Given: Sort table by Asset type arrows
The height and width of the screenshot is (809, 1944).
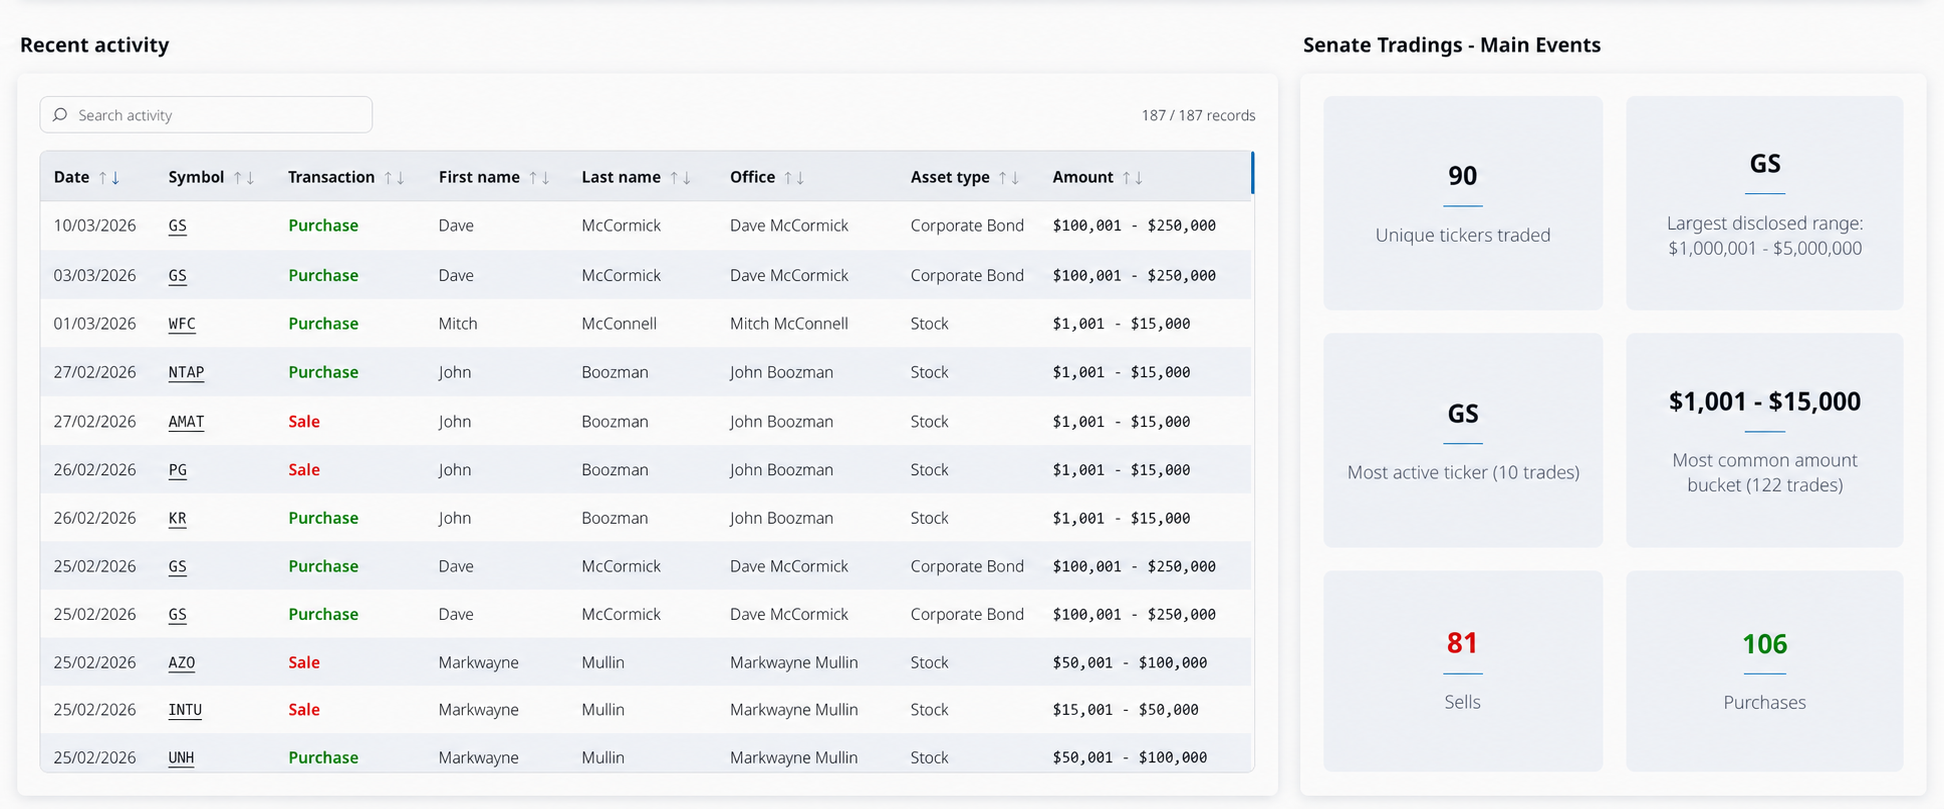Looking at the screenshot, I should tap(1009, 177).
